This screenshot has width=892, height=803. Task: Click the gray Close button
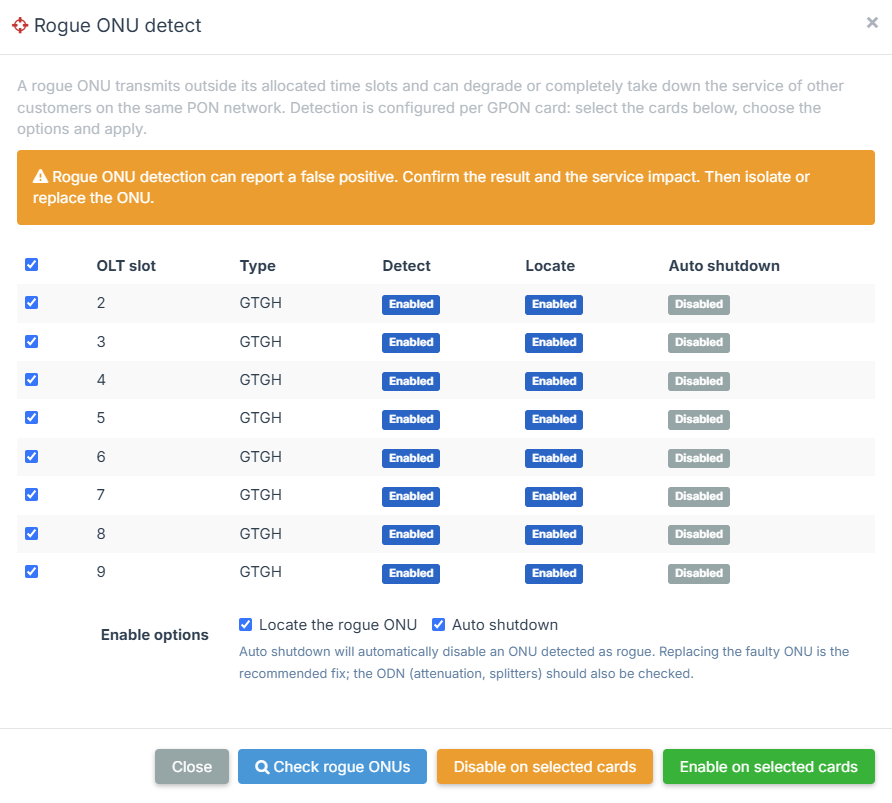tap(192, 767)
